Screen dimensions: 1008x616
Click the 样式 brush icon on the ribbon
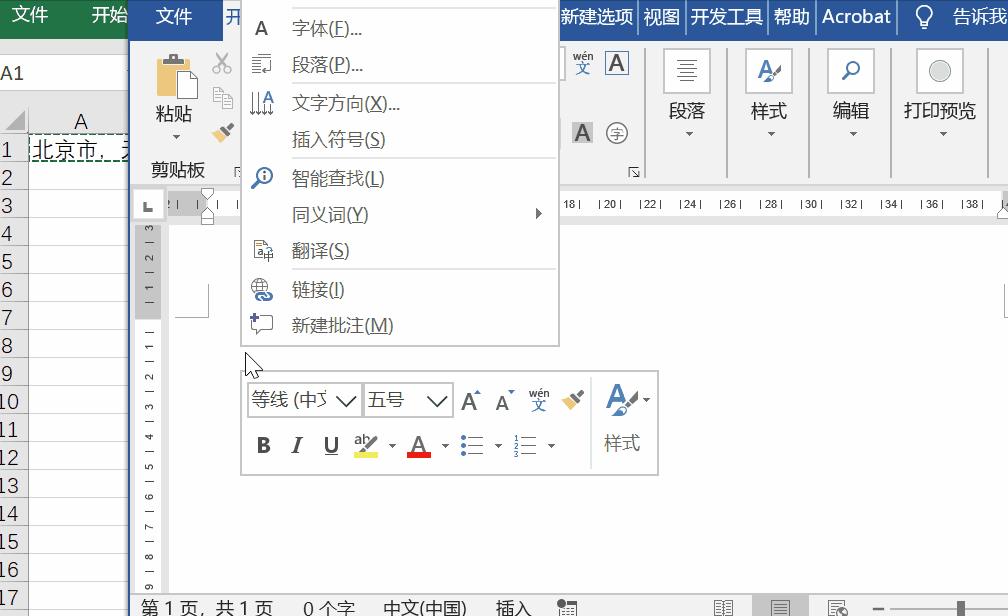pos(769,71)
